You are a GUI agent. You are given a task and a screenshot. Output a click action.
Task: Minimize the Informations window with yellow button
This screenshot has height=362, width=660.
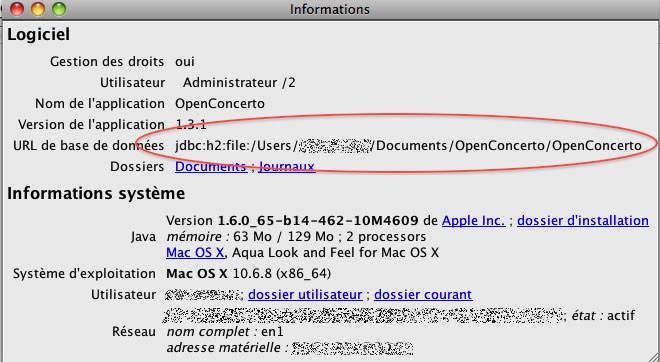point(38,9)
